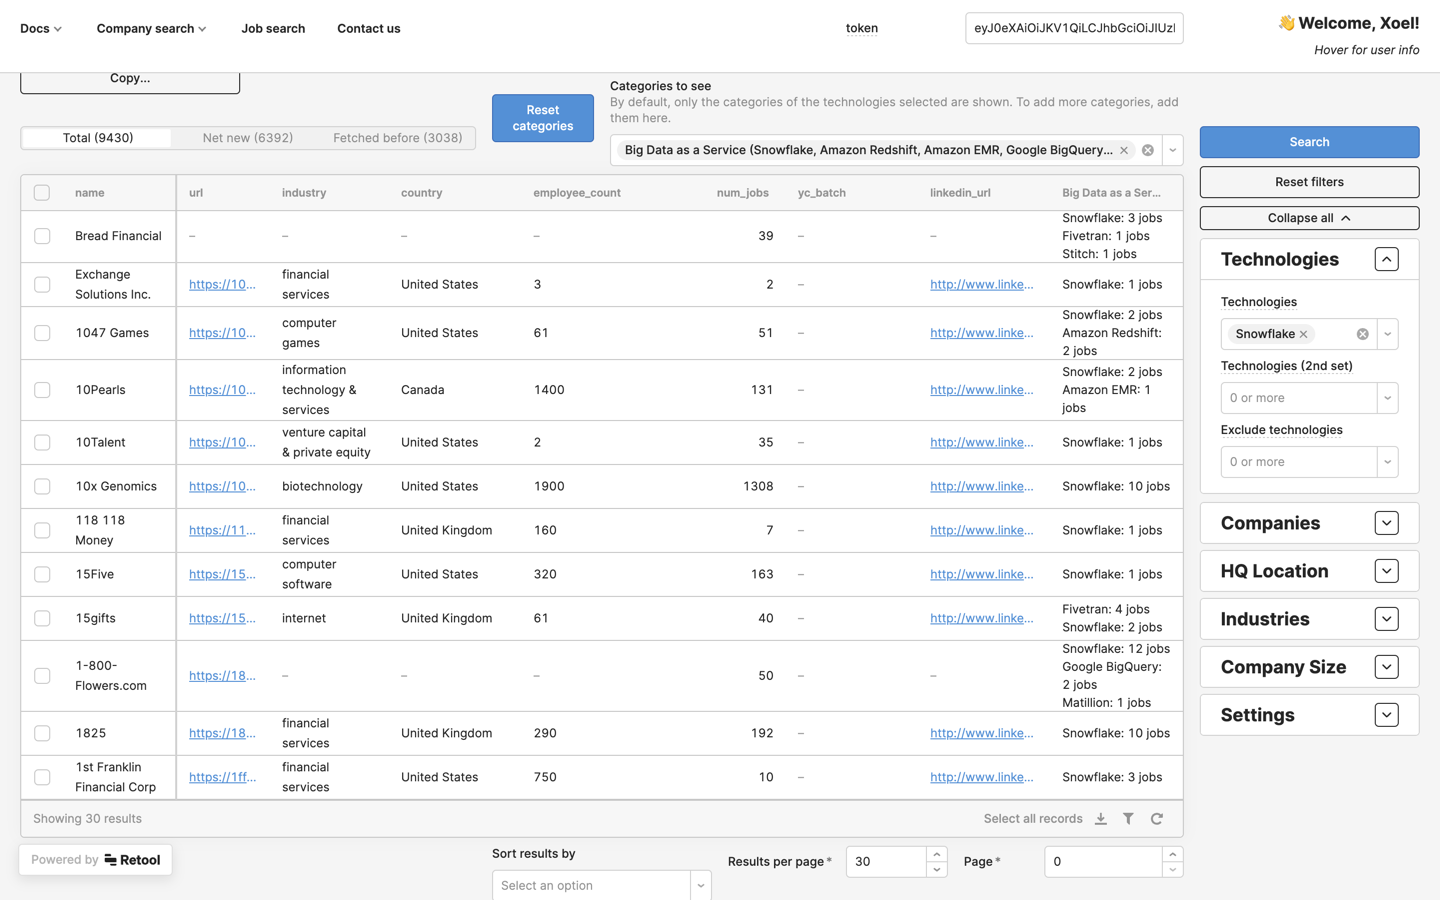This screenshot has height=900, width=1440.
Task: Check the Exchange Solutions Inc. row checkbox
Action: 42,285
